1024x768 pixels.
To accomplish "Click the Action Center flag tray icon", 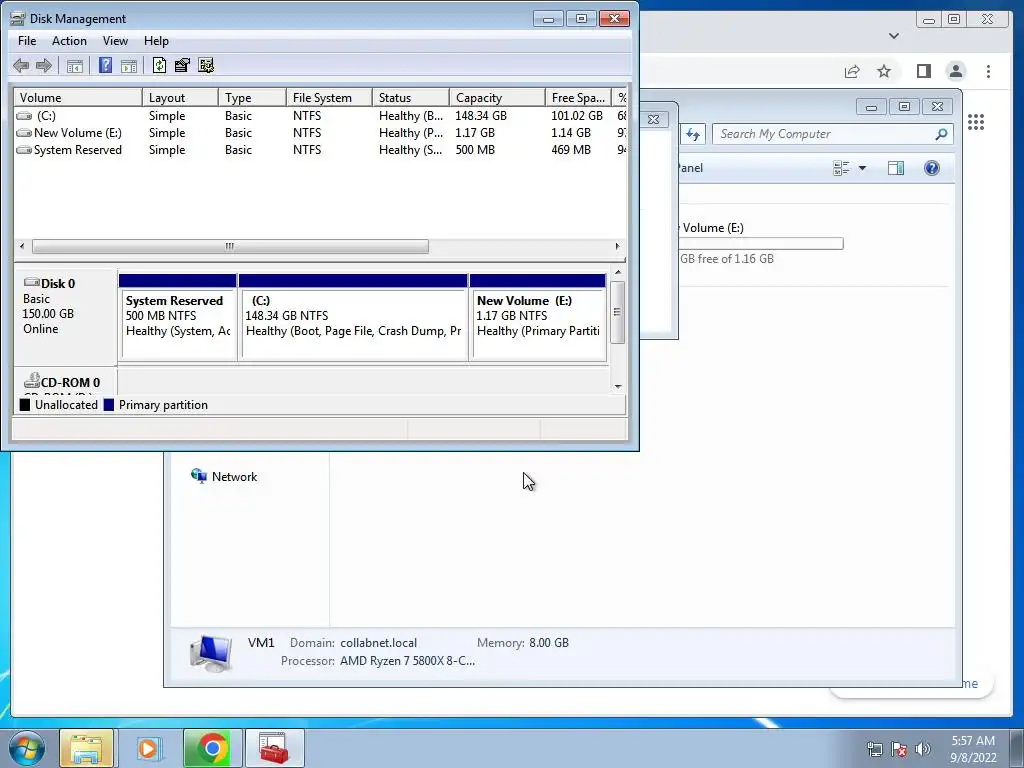I will (899, 748).
